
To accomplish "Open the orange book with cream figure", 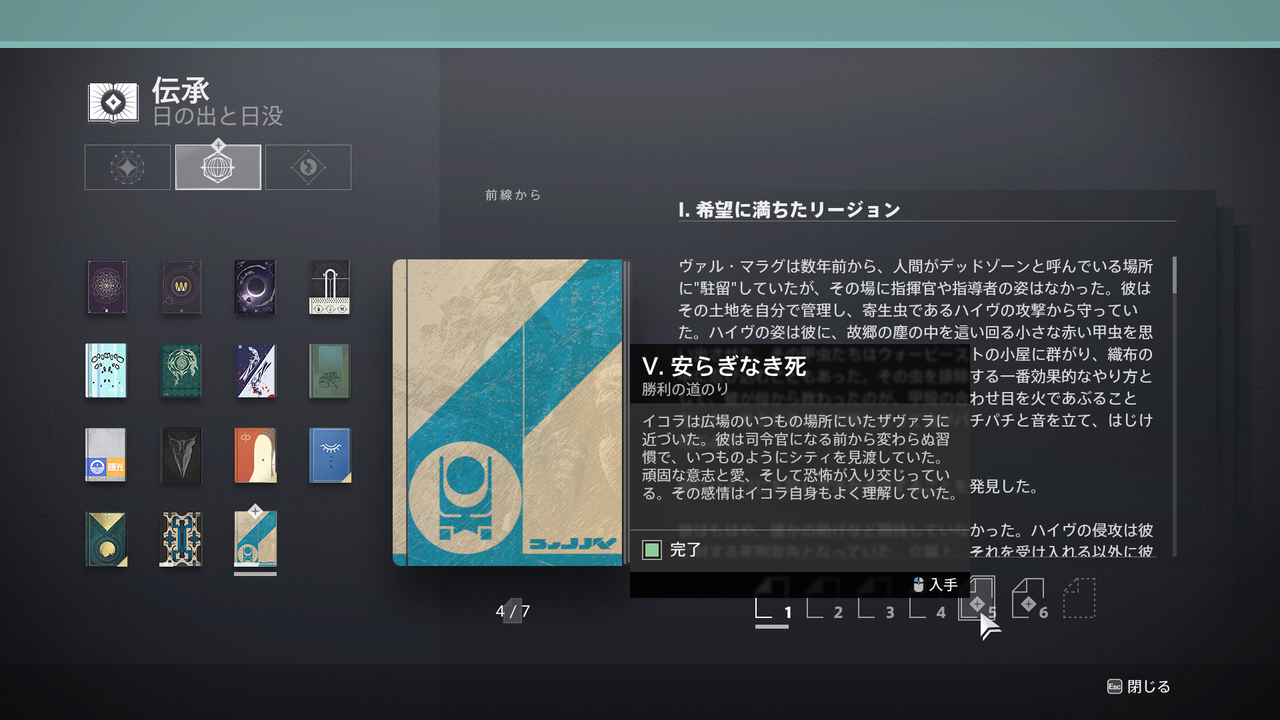I will [x=255, y=455].
